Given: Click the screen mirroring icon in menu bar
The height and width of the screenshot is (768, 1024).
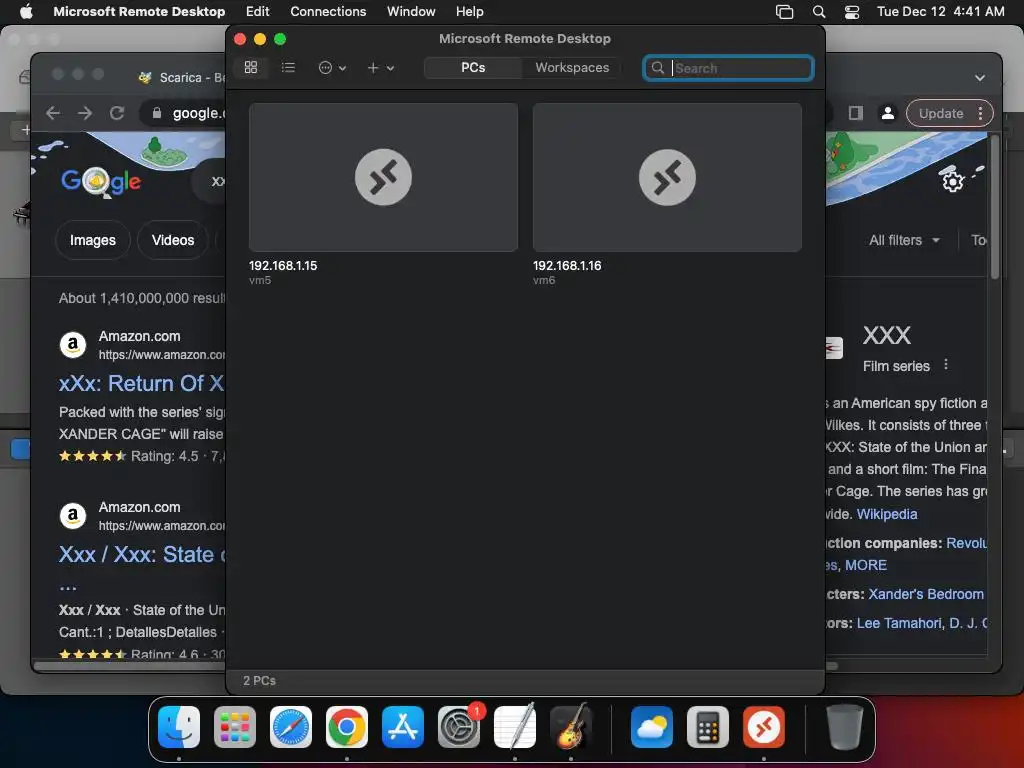Looking at the screenshot, I should pyautogui.click(x=784, y=12).
